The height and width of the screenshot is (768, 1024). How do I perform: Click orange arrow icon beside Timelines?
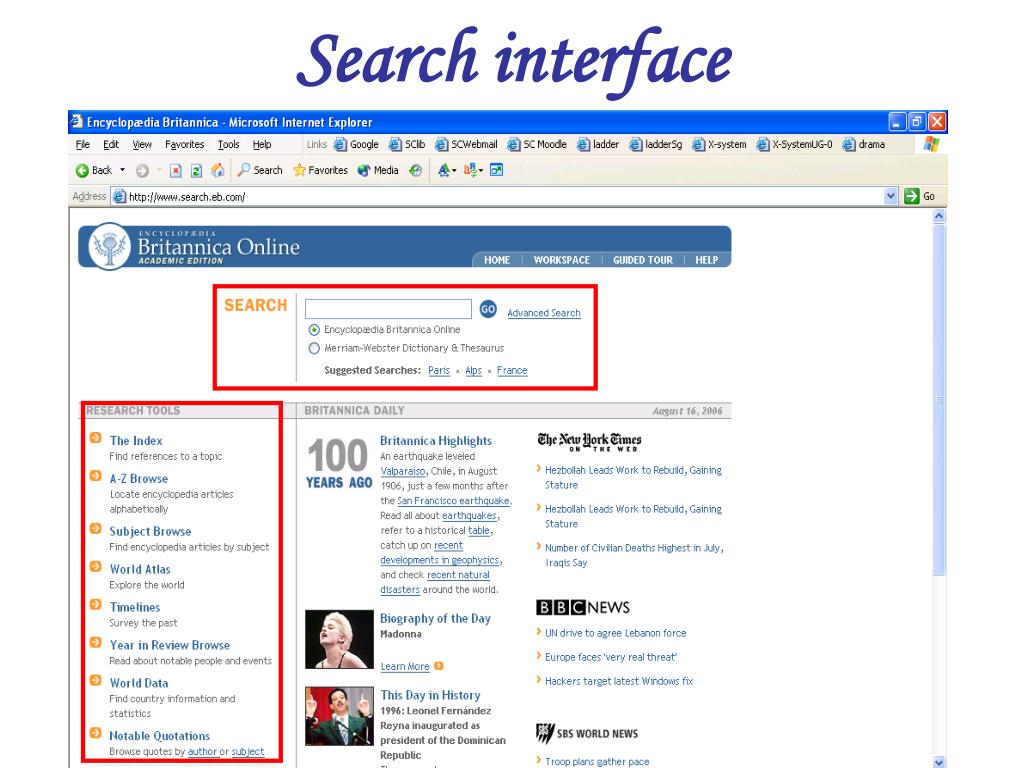click(95, 605)
